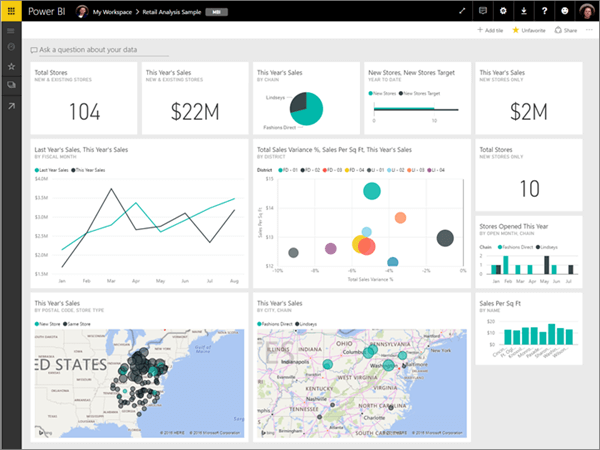
Task: Open the user profile picture at top right
Action: 587,11
